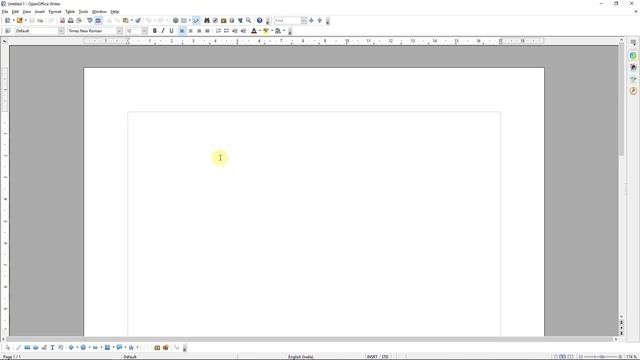
Task: Open the Edit menu
Action: [x=15, y=12]
